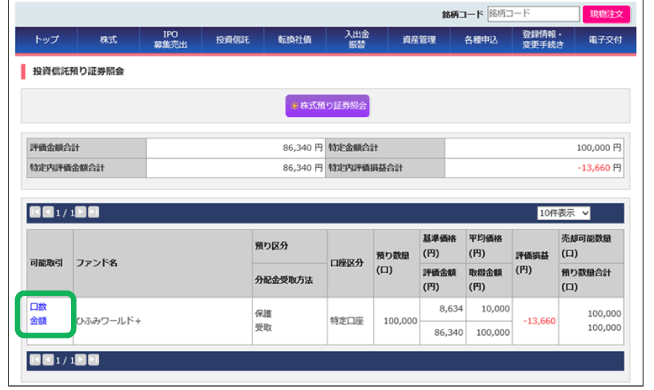This screenshot has height=390, width=654.
Task: Open the トップ menu item
Action: [46, 40]
